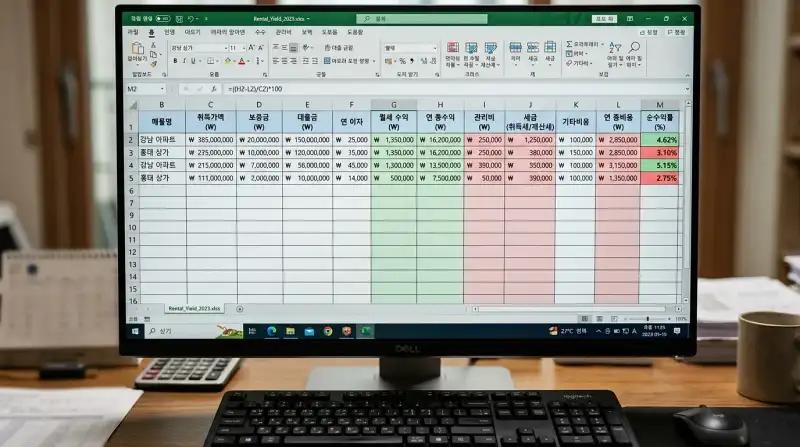This screenshot has height=447, width=800.
Task: Open Conditional Formatting in the ribbon
Action: coord(452,53)
